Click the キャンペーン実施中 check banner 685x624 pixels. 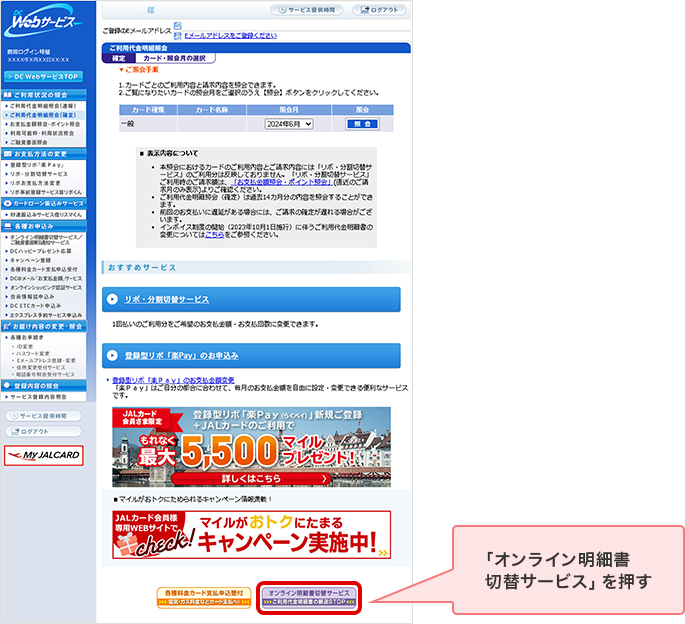tap(251, 535)
